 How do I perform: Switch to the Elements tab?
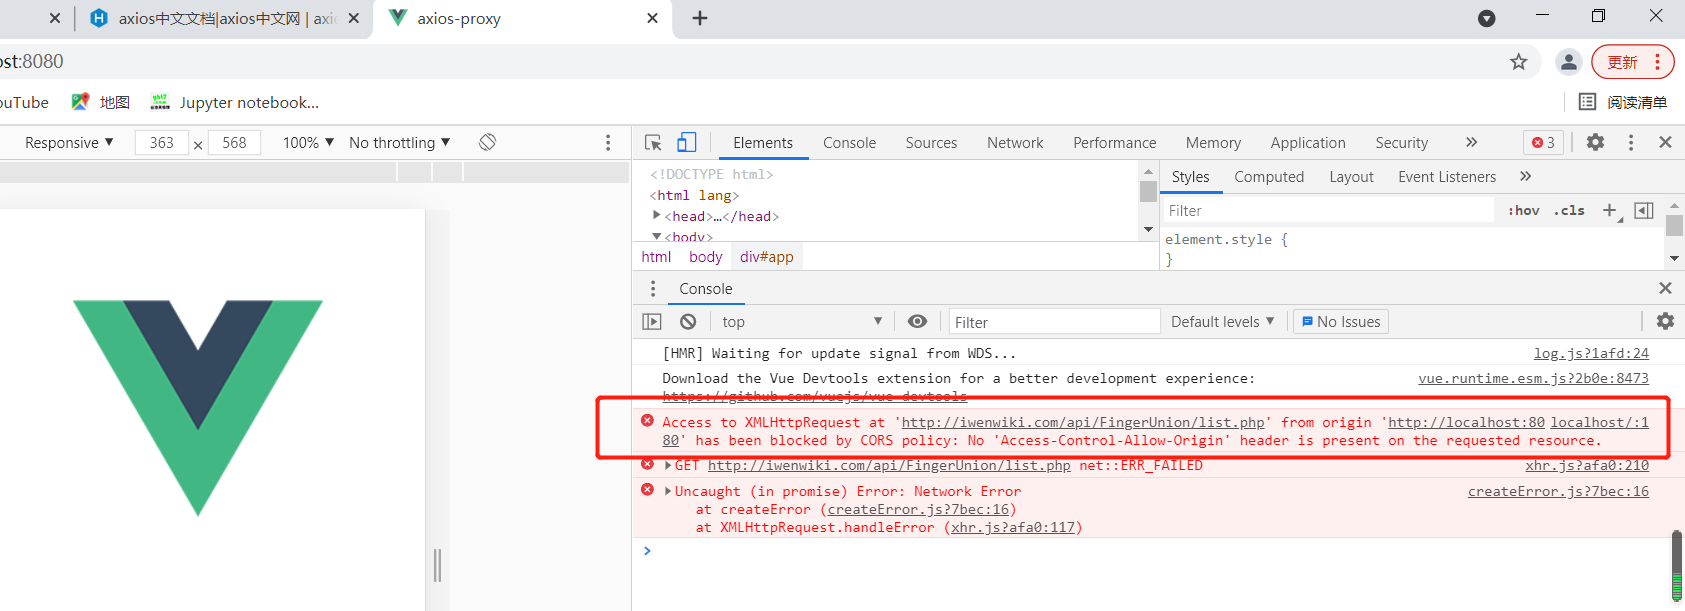763,143
